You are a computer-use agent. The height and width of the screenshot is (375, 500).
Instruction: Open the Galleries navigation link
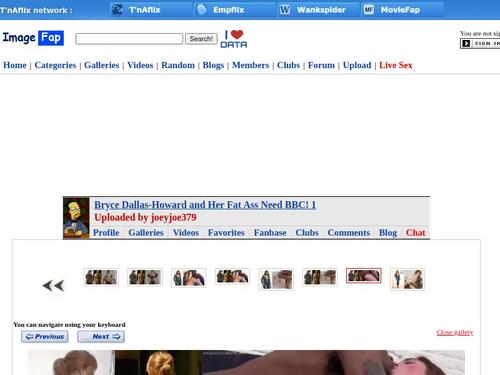102,65
